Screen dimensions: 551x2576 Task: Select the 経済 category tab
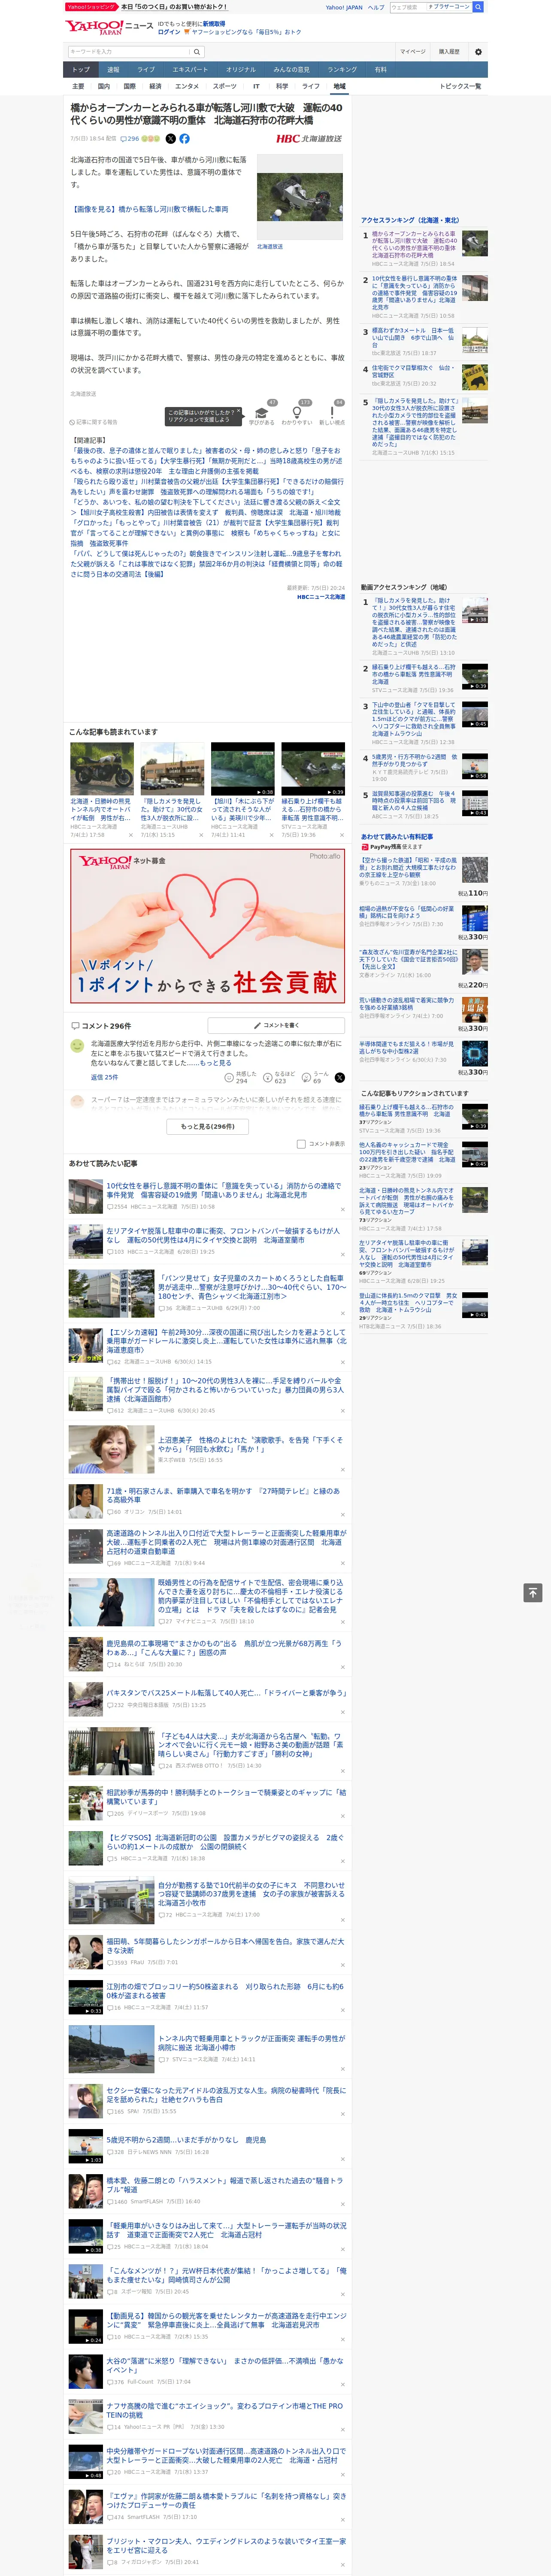coord(155,86)
